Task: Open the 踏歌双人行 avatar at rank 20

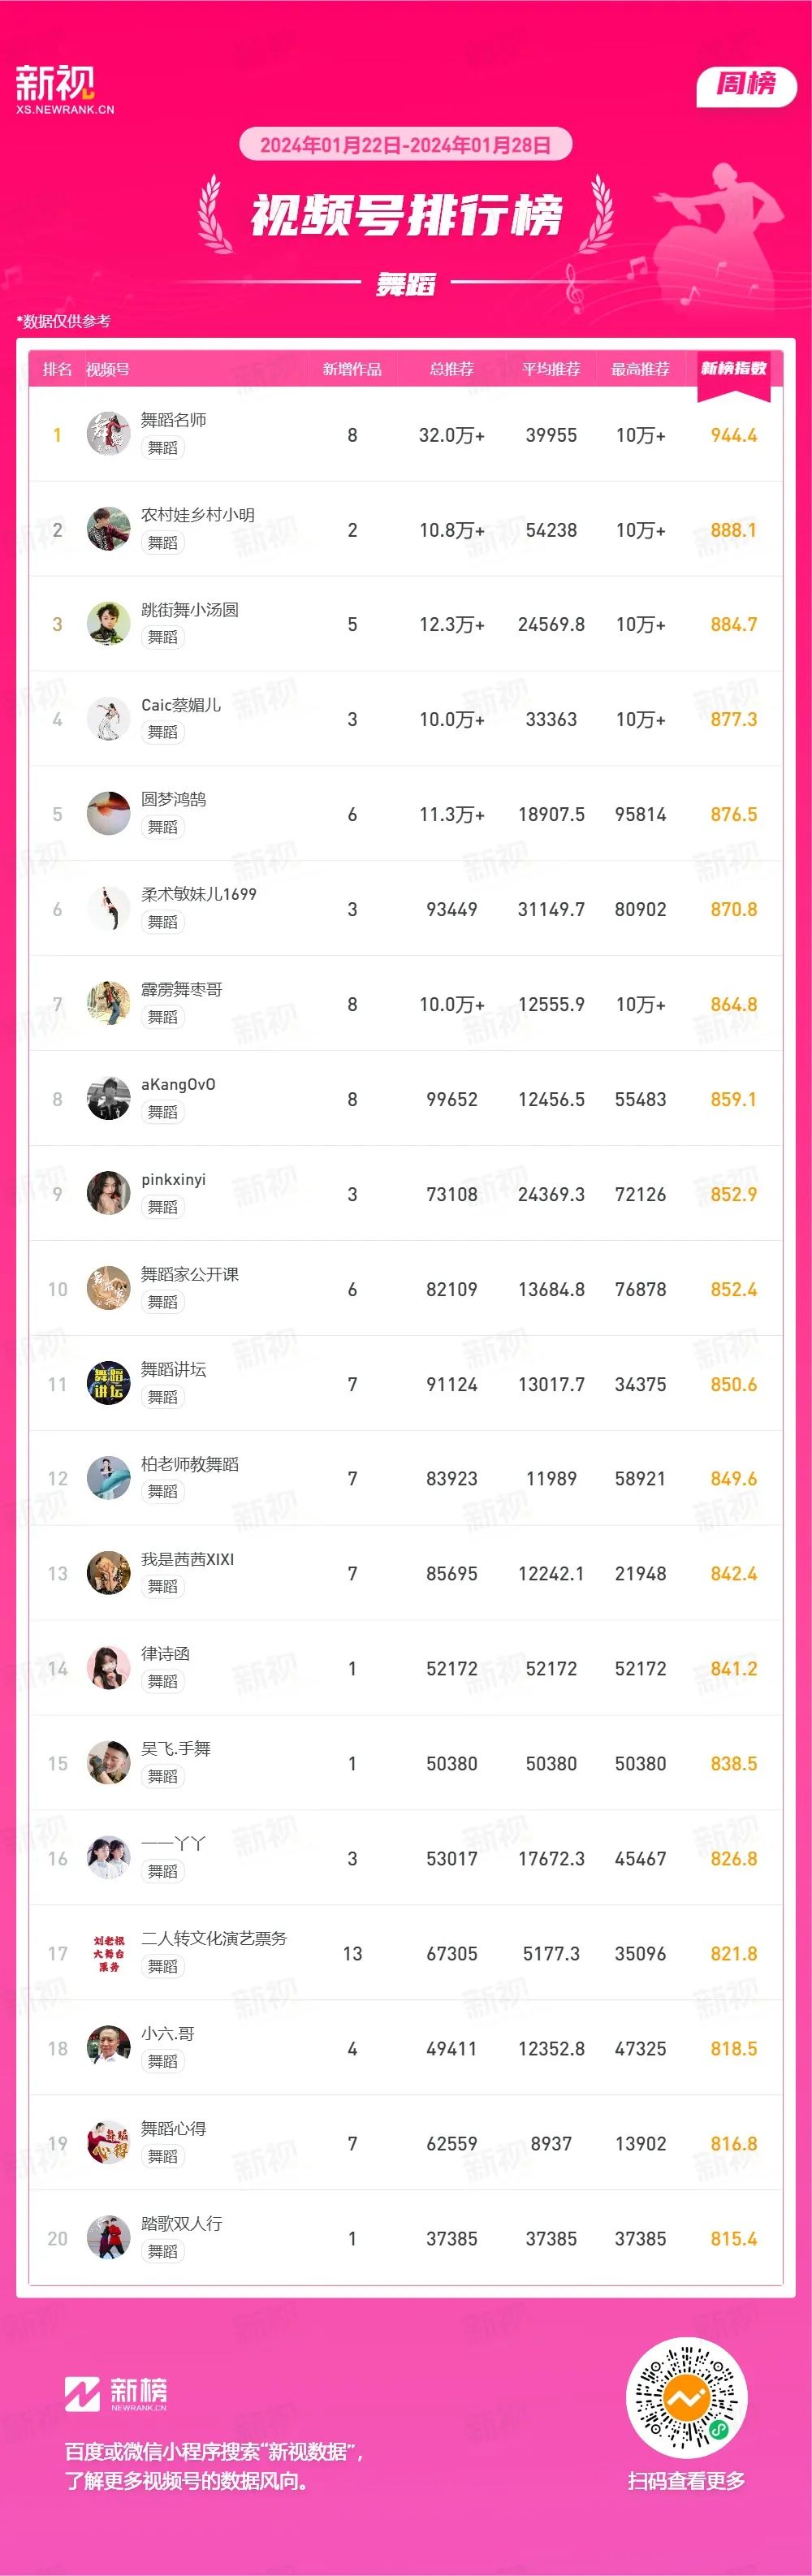Action: pos(108,2238)
